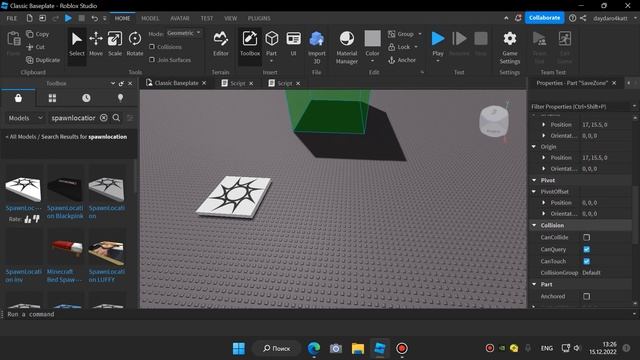Anchor the selected part
The width and height of the screenshot is (640, 360).
[x=402, y=60]
